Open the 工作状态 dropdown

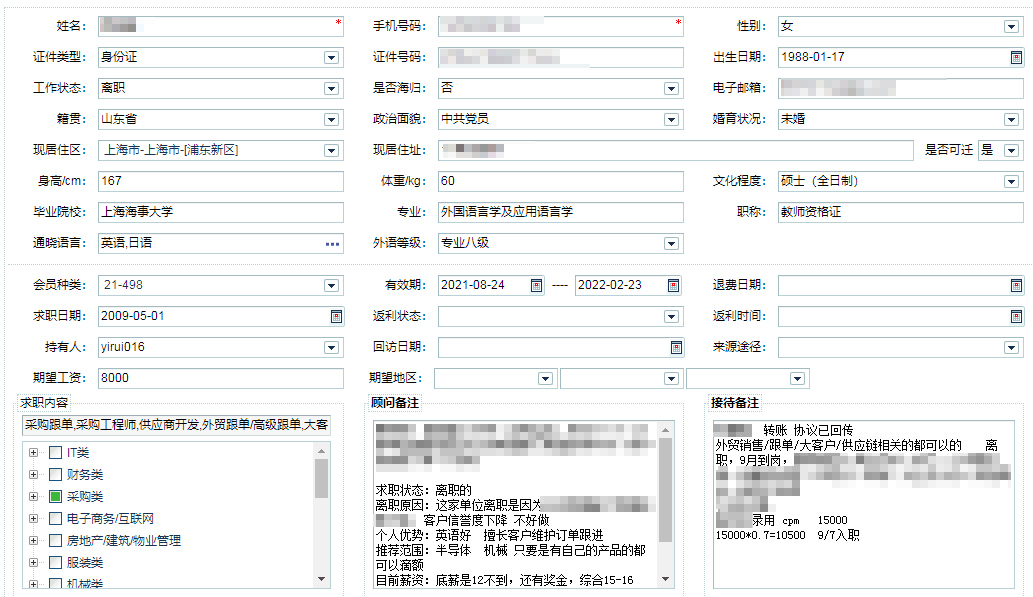click(331, 88)
